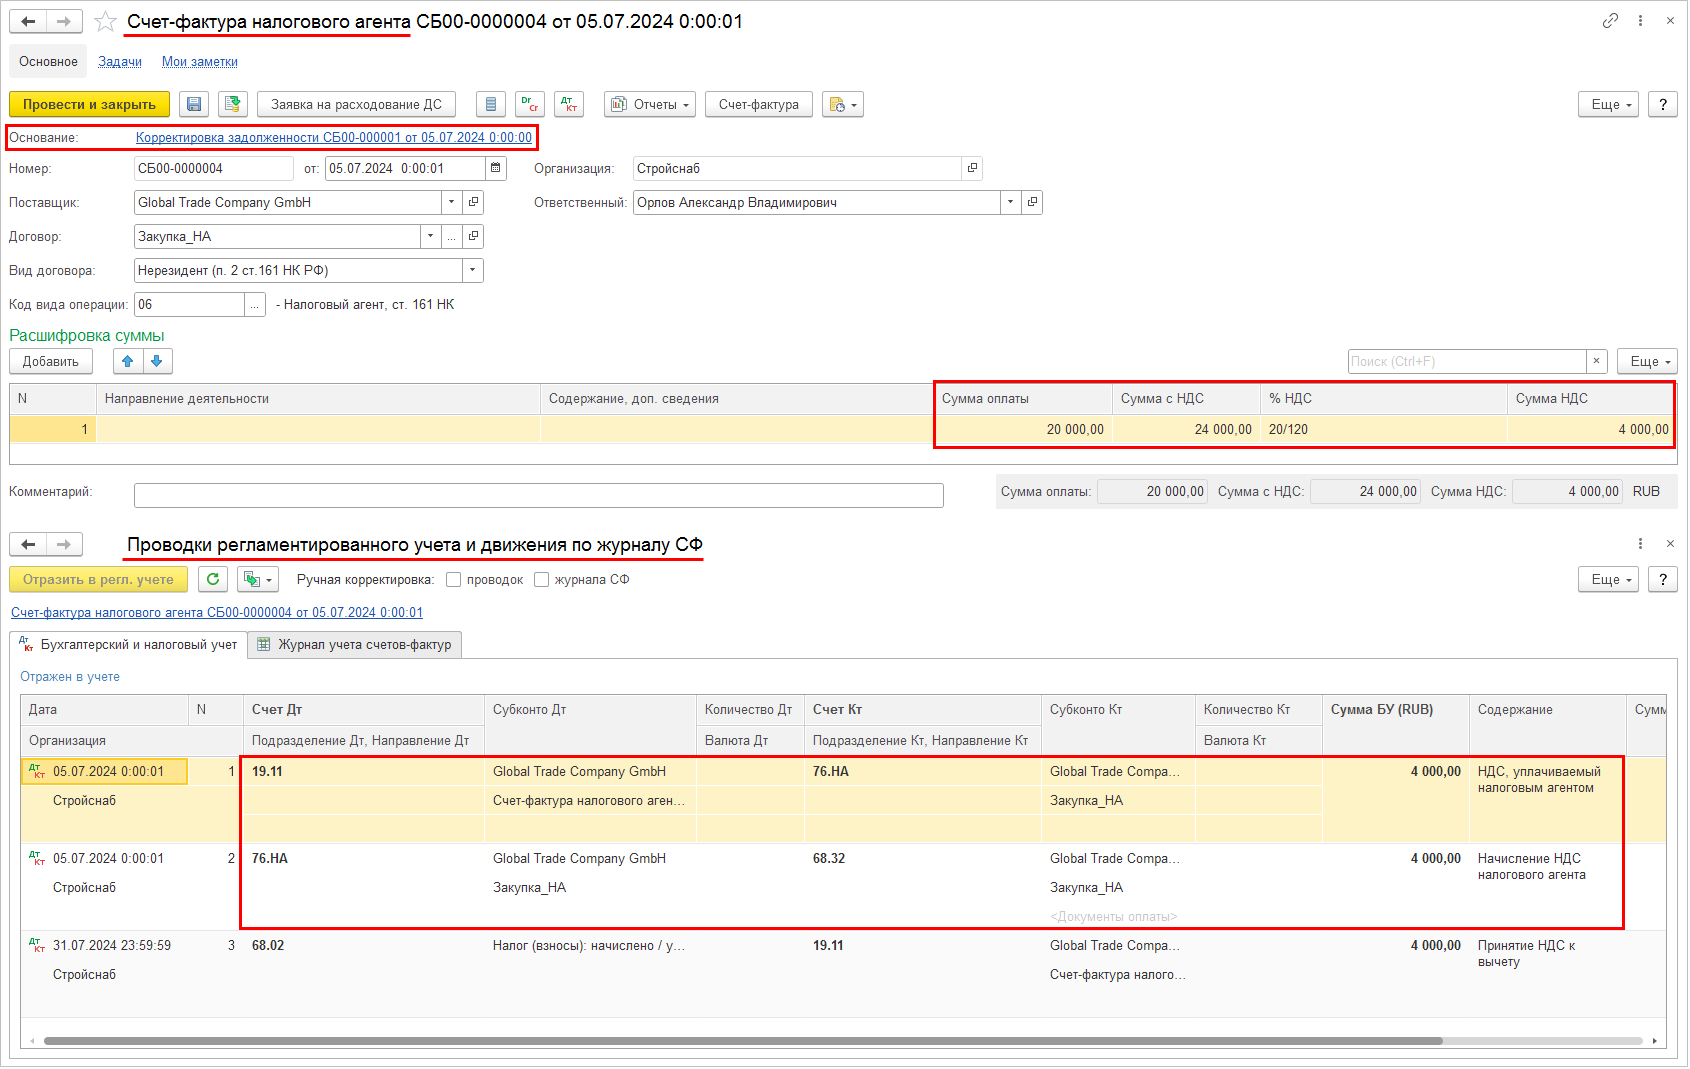Move table row up with blue arrow
1690x1069 pixels.
click(127, 361)
